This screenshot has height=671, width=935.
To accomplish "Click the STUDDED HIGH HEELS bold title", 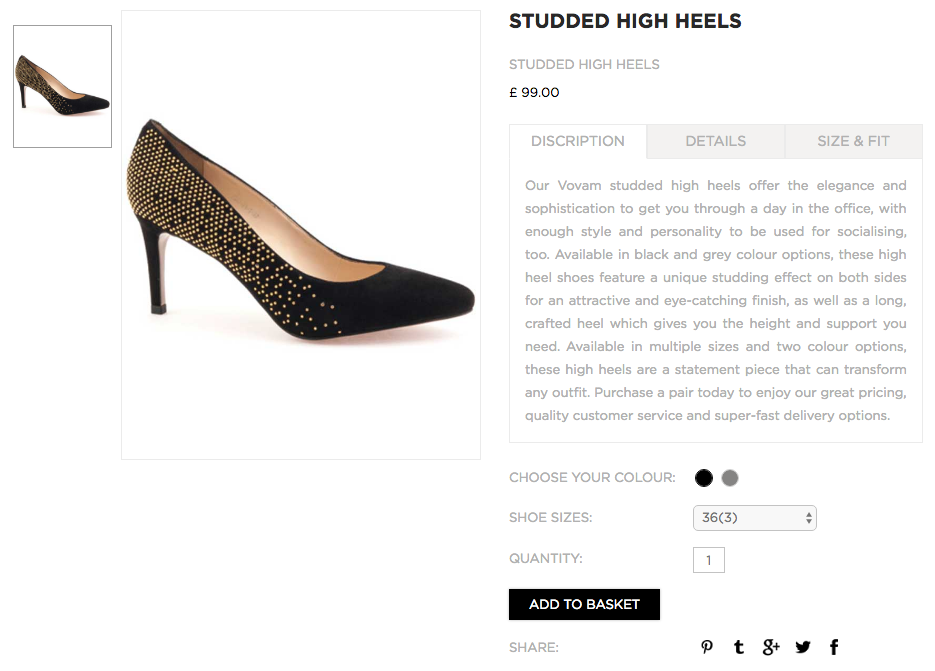I will pos(625,21).
